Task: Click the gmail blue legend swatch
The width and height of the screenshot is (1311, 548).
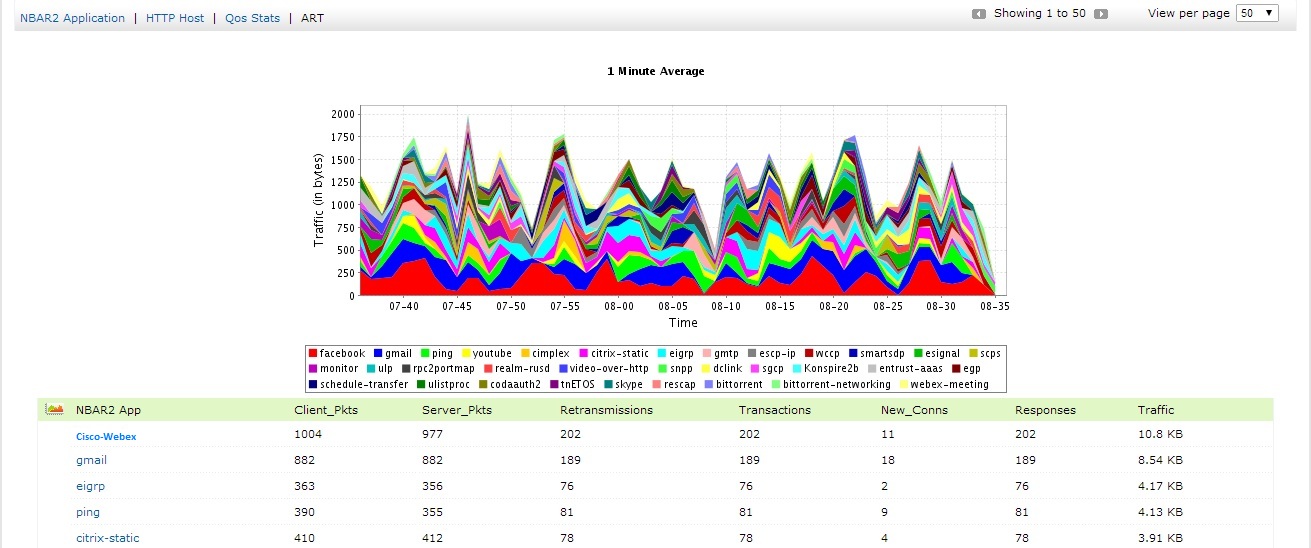Action: coord(378,353)
